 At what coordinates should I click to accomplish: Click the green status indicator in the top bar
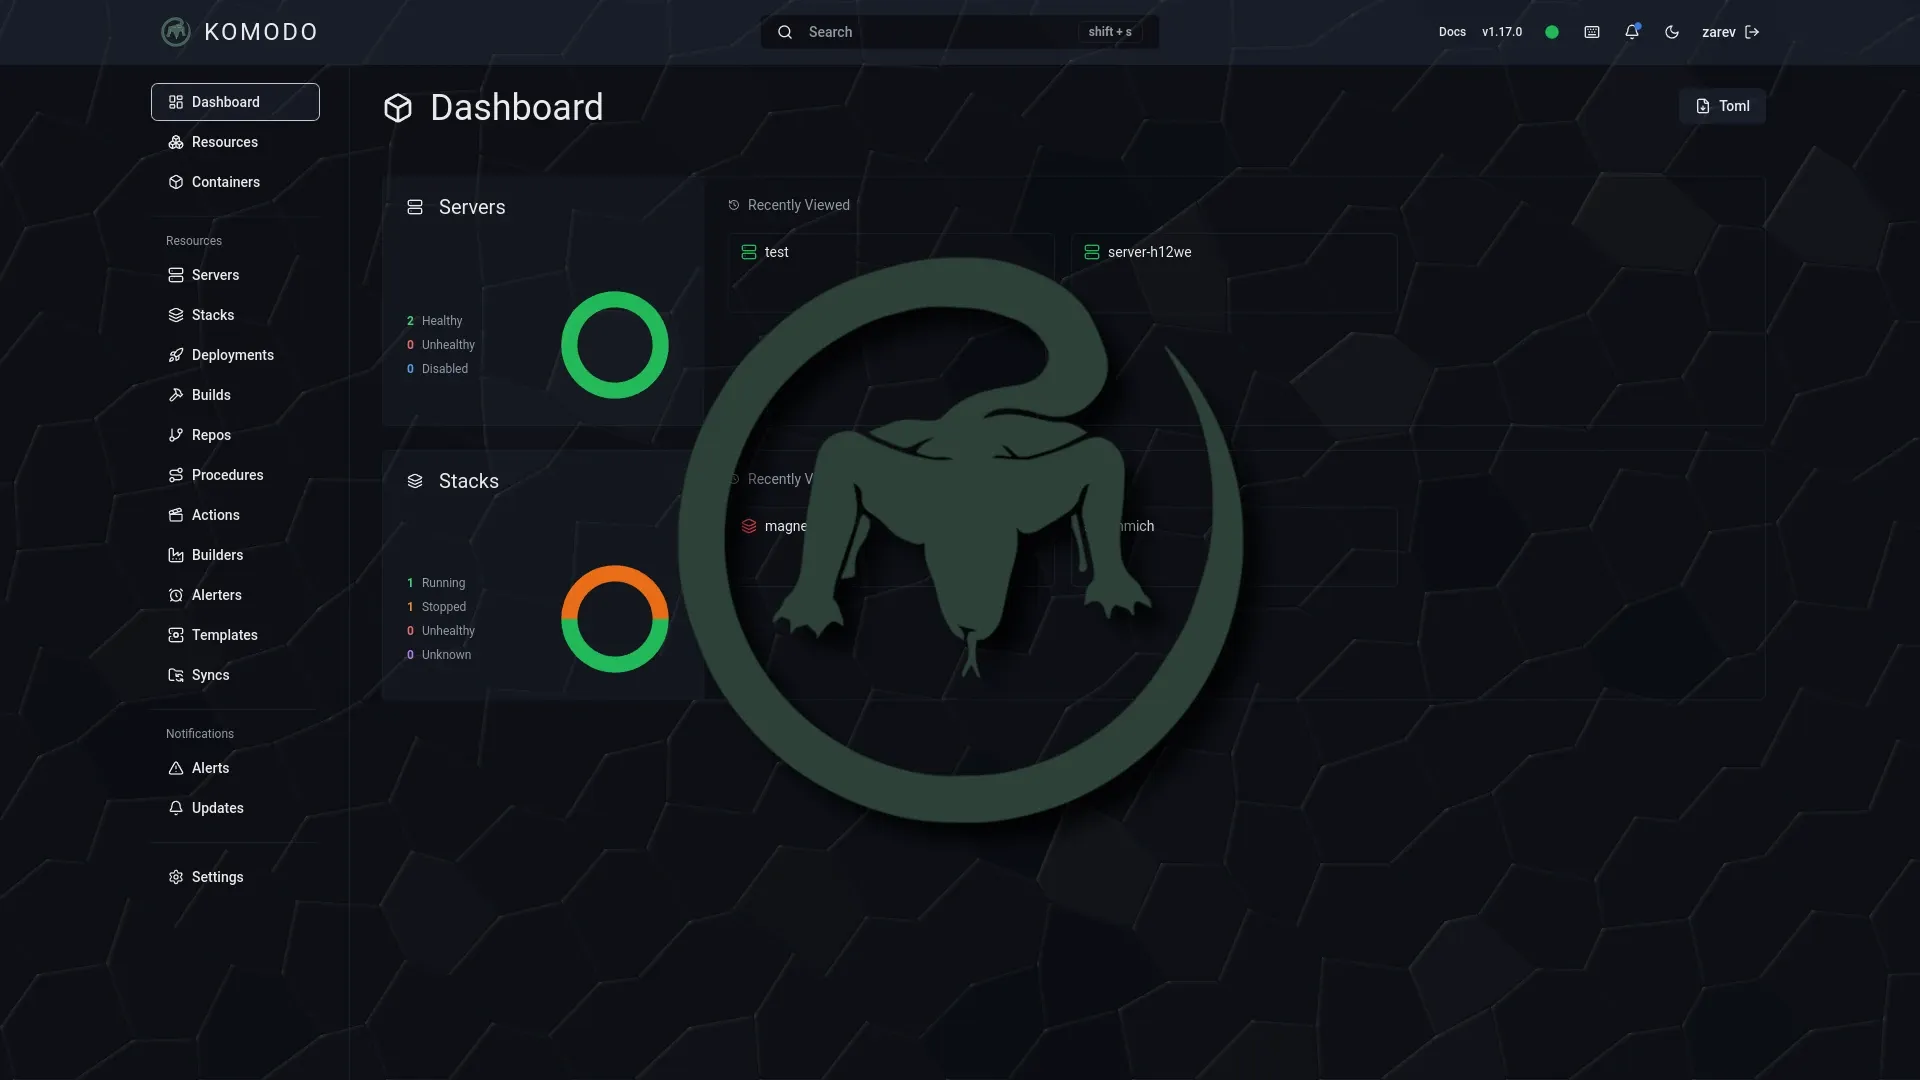(1551, 32)
